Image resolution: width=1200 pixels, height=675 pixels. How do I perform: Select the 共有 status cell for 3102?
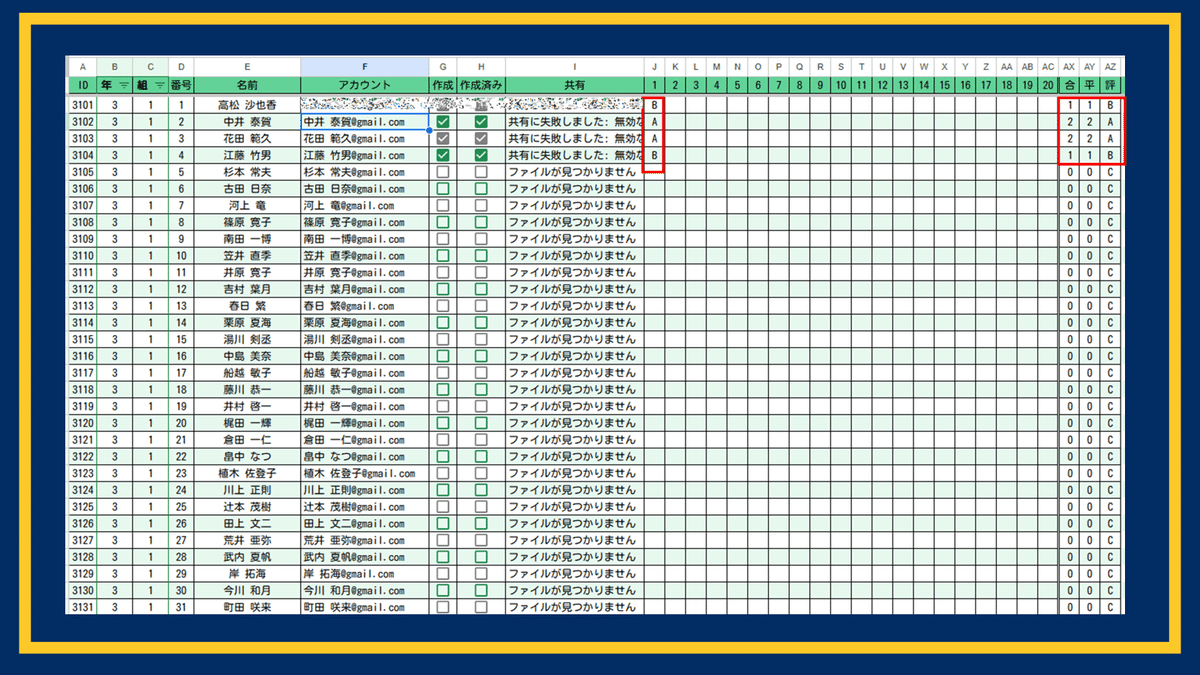click(x=574, y=122)
